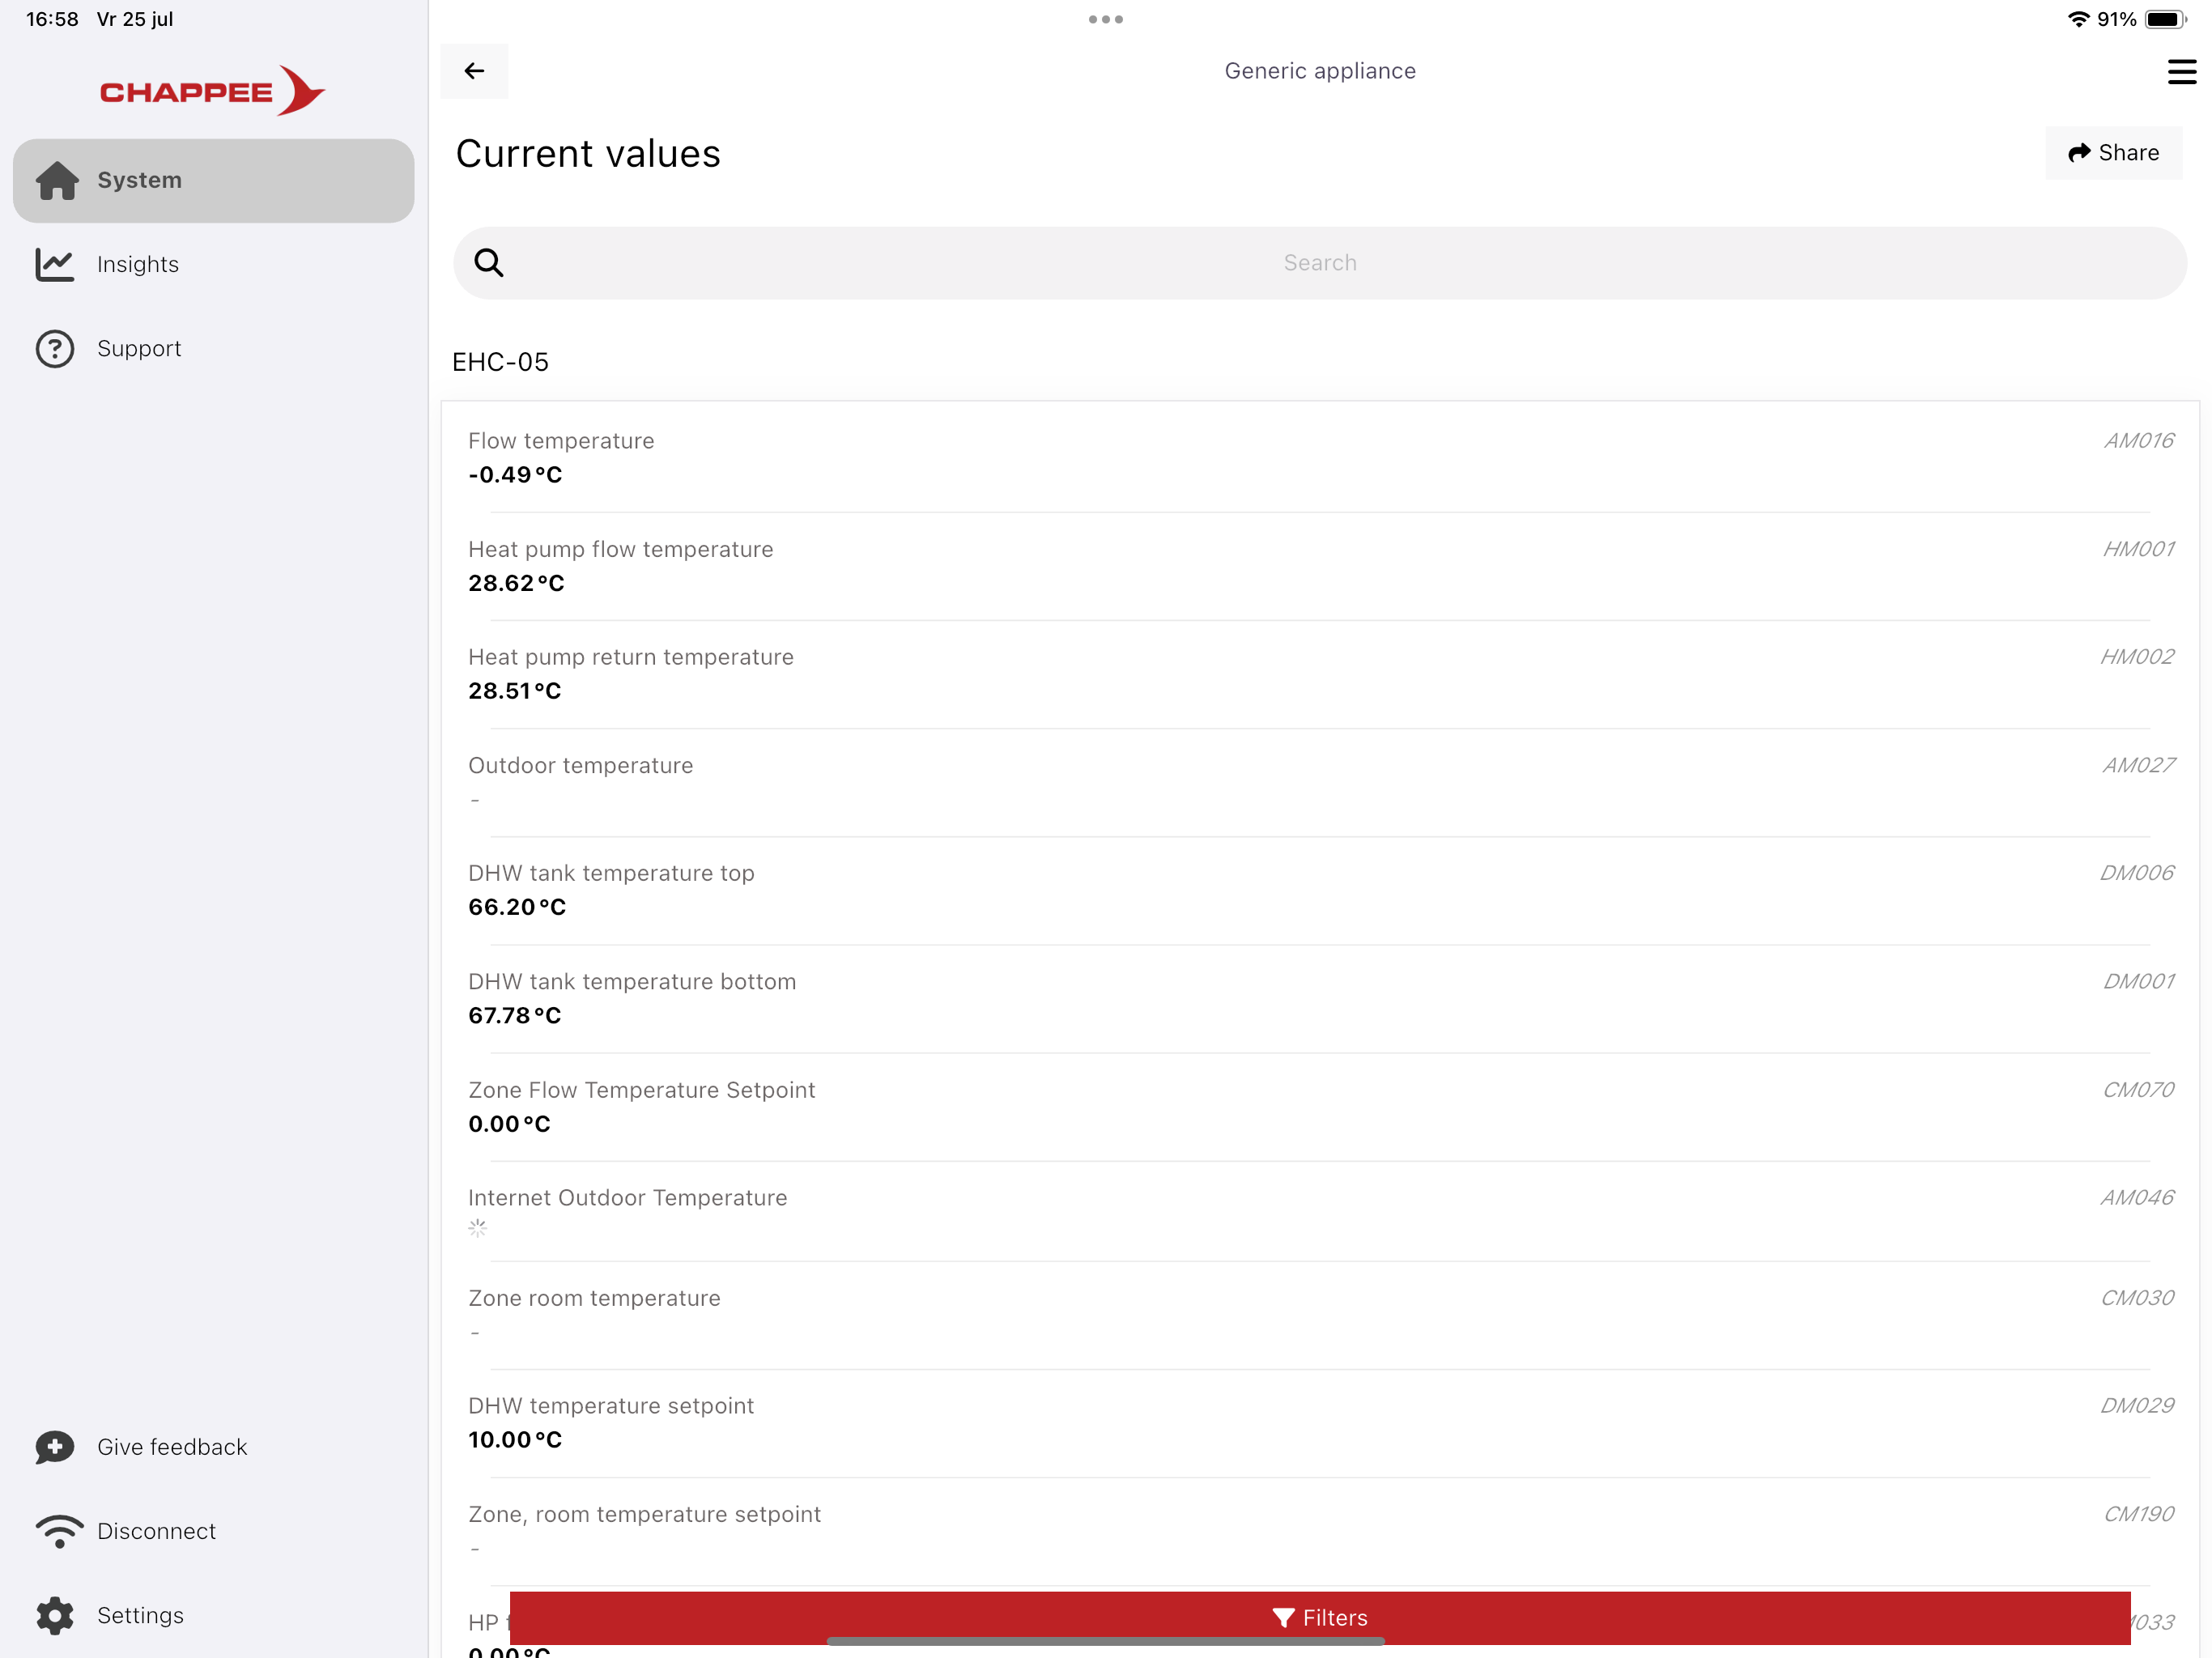Viewport: 2212px width, 1658px height.
Task: Click the 28.62 °C value
Action: pyautogui.click(x=516, y=583)
